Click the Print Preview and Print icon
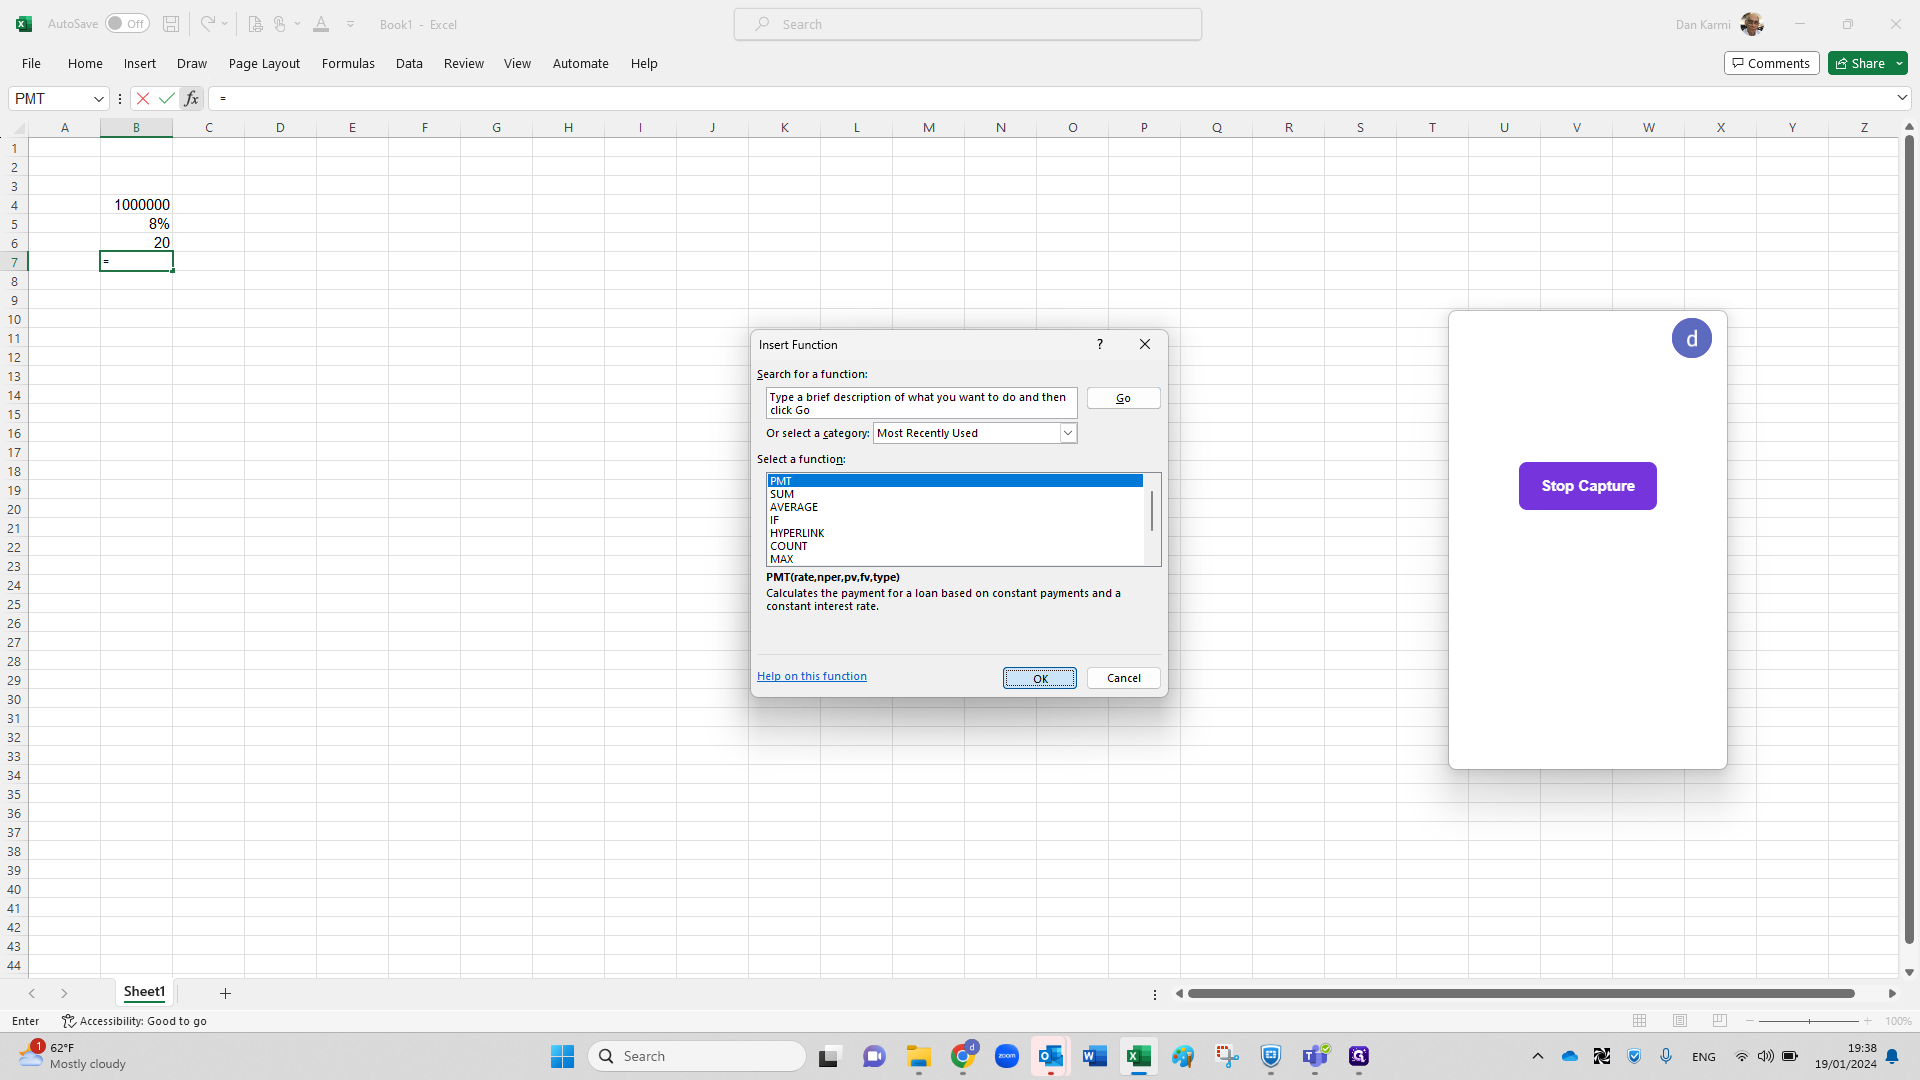 click(x=255, y=24)
